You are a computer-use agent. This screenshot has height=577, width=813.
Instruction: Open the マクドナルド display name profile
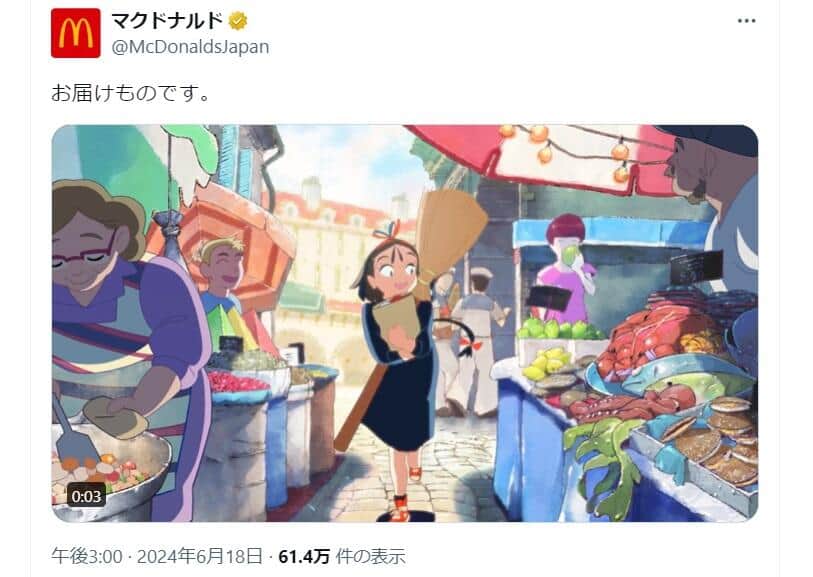click(167, 21)
